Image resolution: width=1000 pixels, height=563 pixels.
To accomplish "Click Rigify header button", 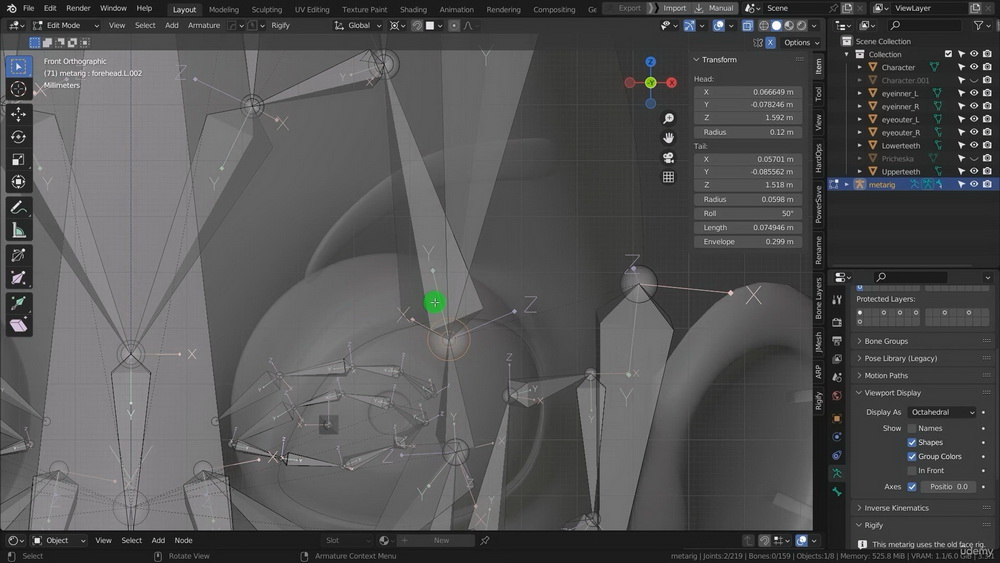I will coord(280,26).
